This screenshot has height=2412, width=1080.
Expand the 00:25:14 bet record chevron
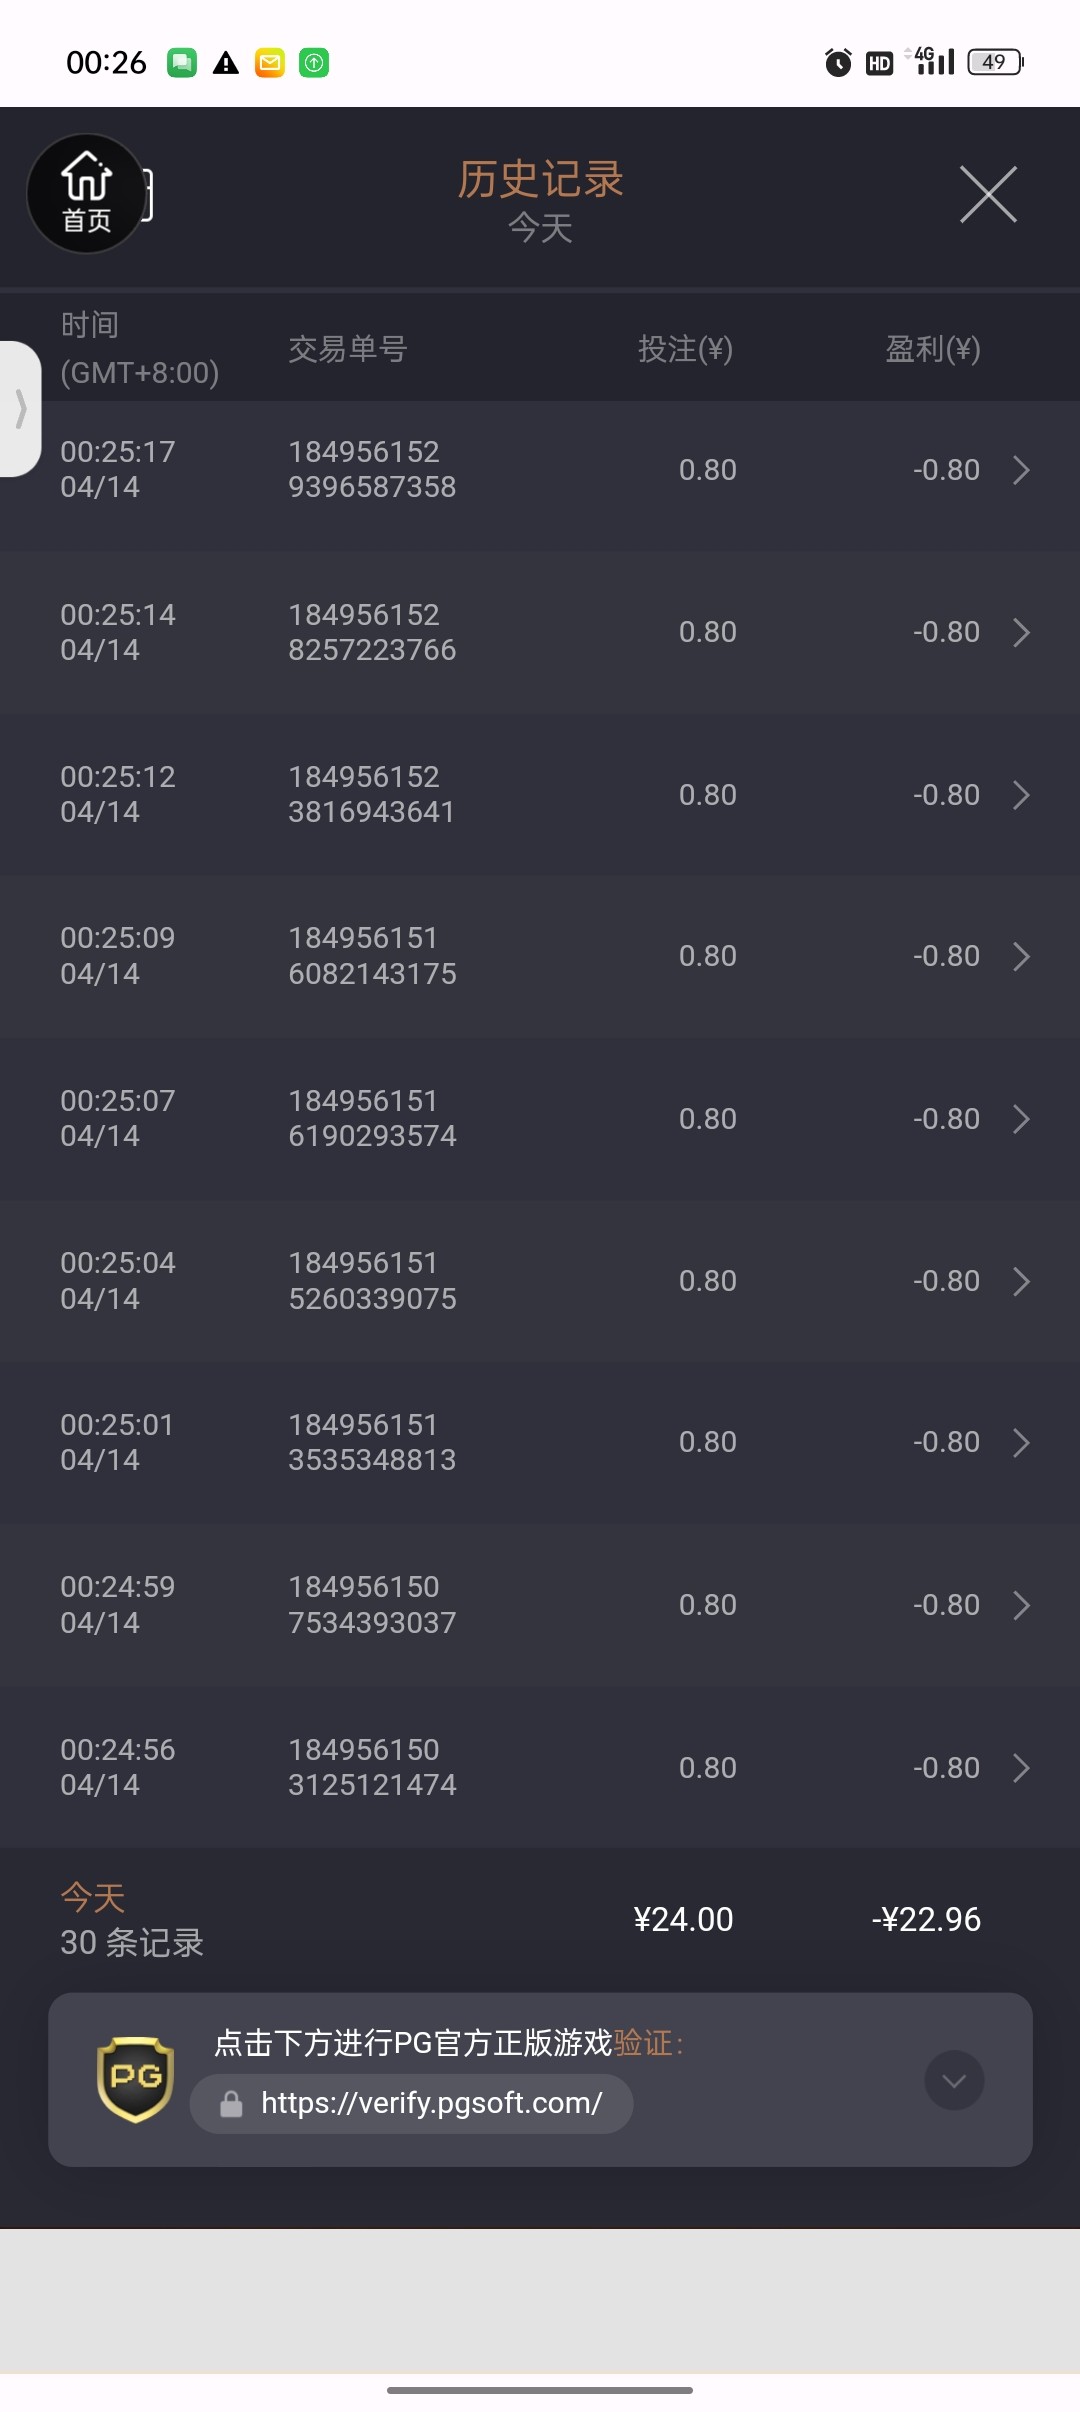1021,632
